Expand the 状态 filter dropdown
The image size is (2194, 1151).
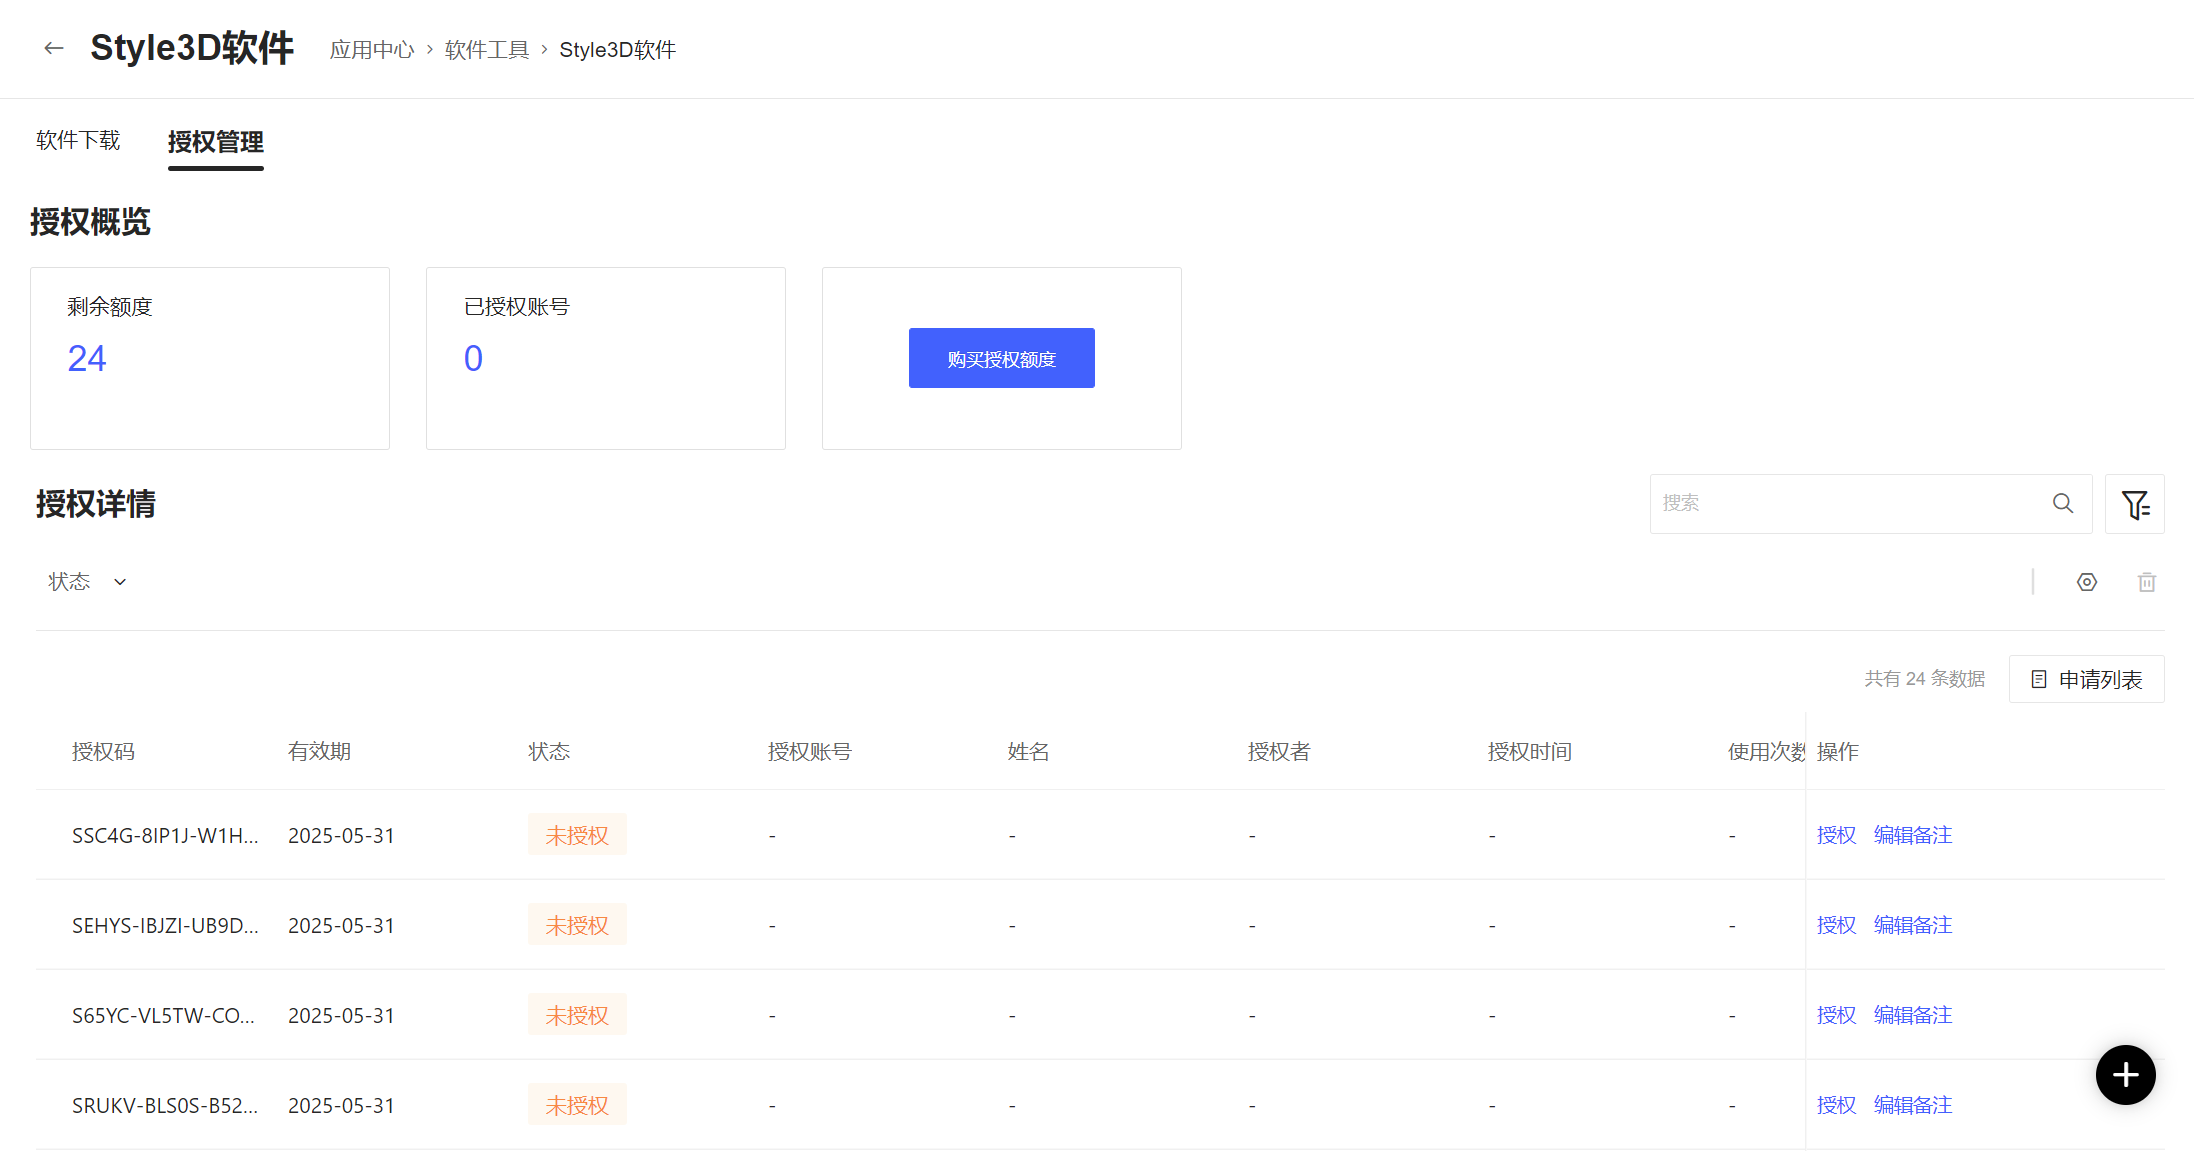point(87,582)
